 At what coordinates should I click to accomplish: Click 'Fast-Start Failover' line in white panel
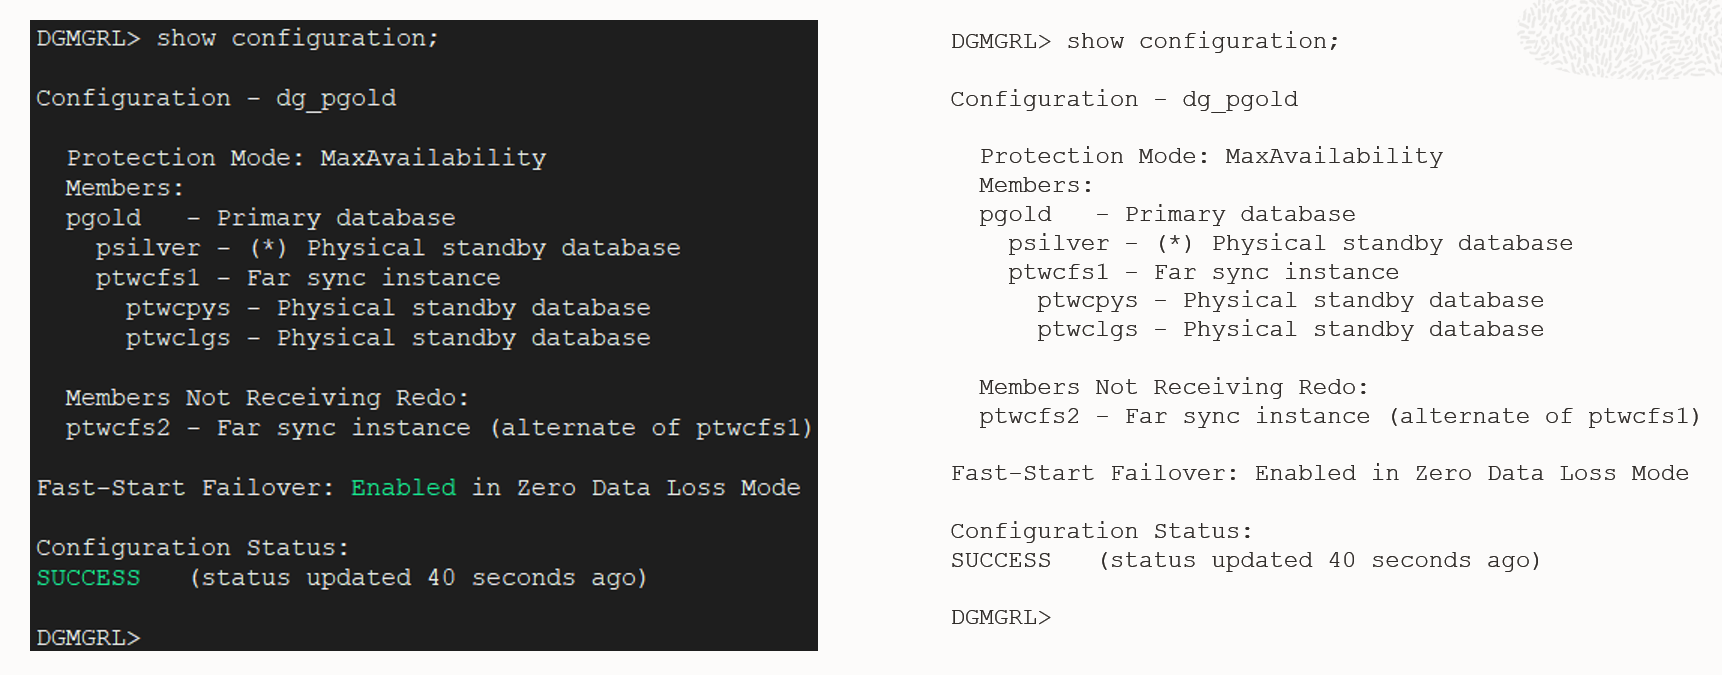[x=1319, y=473]
